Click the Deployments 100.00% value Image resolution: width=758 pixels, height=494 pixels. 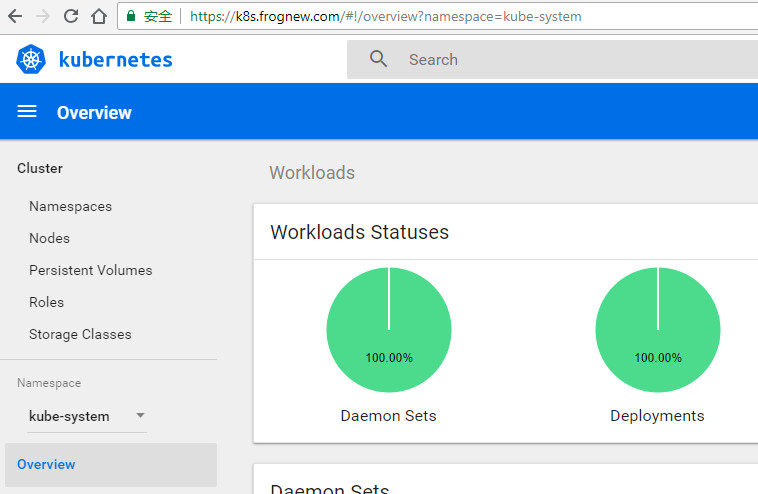tap(657, 358)
